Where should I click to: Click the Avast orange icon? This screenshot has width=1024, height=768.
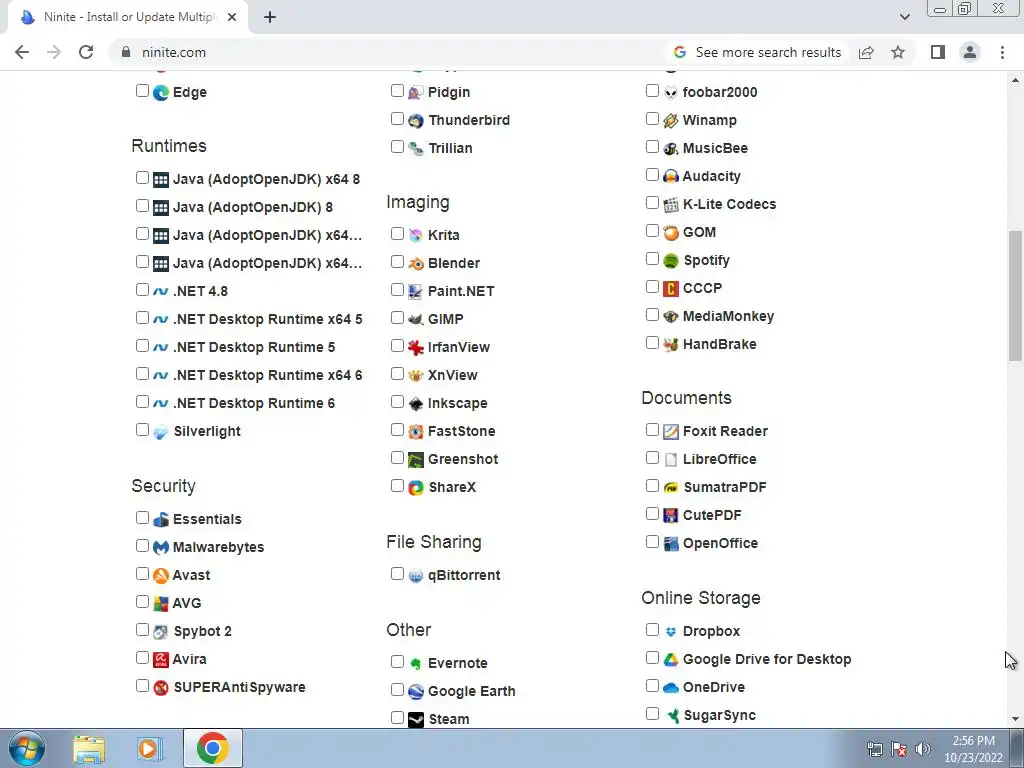[161, 575]
